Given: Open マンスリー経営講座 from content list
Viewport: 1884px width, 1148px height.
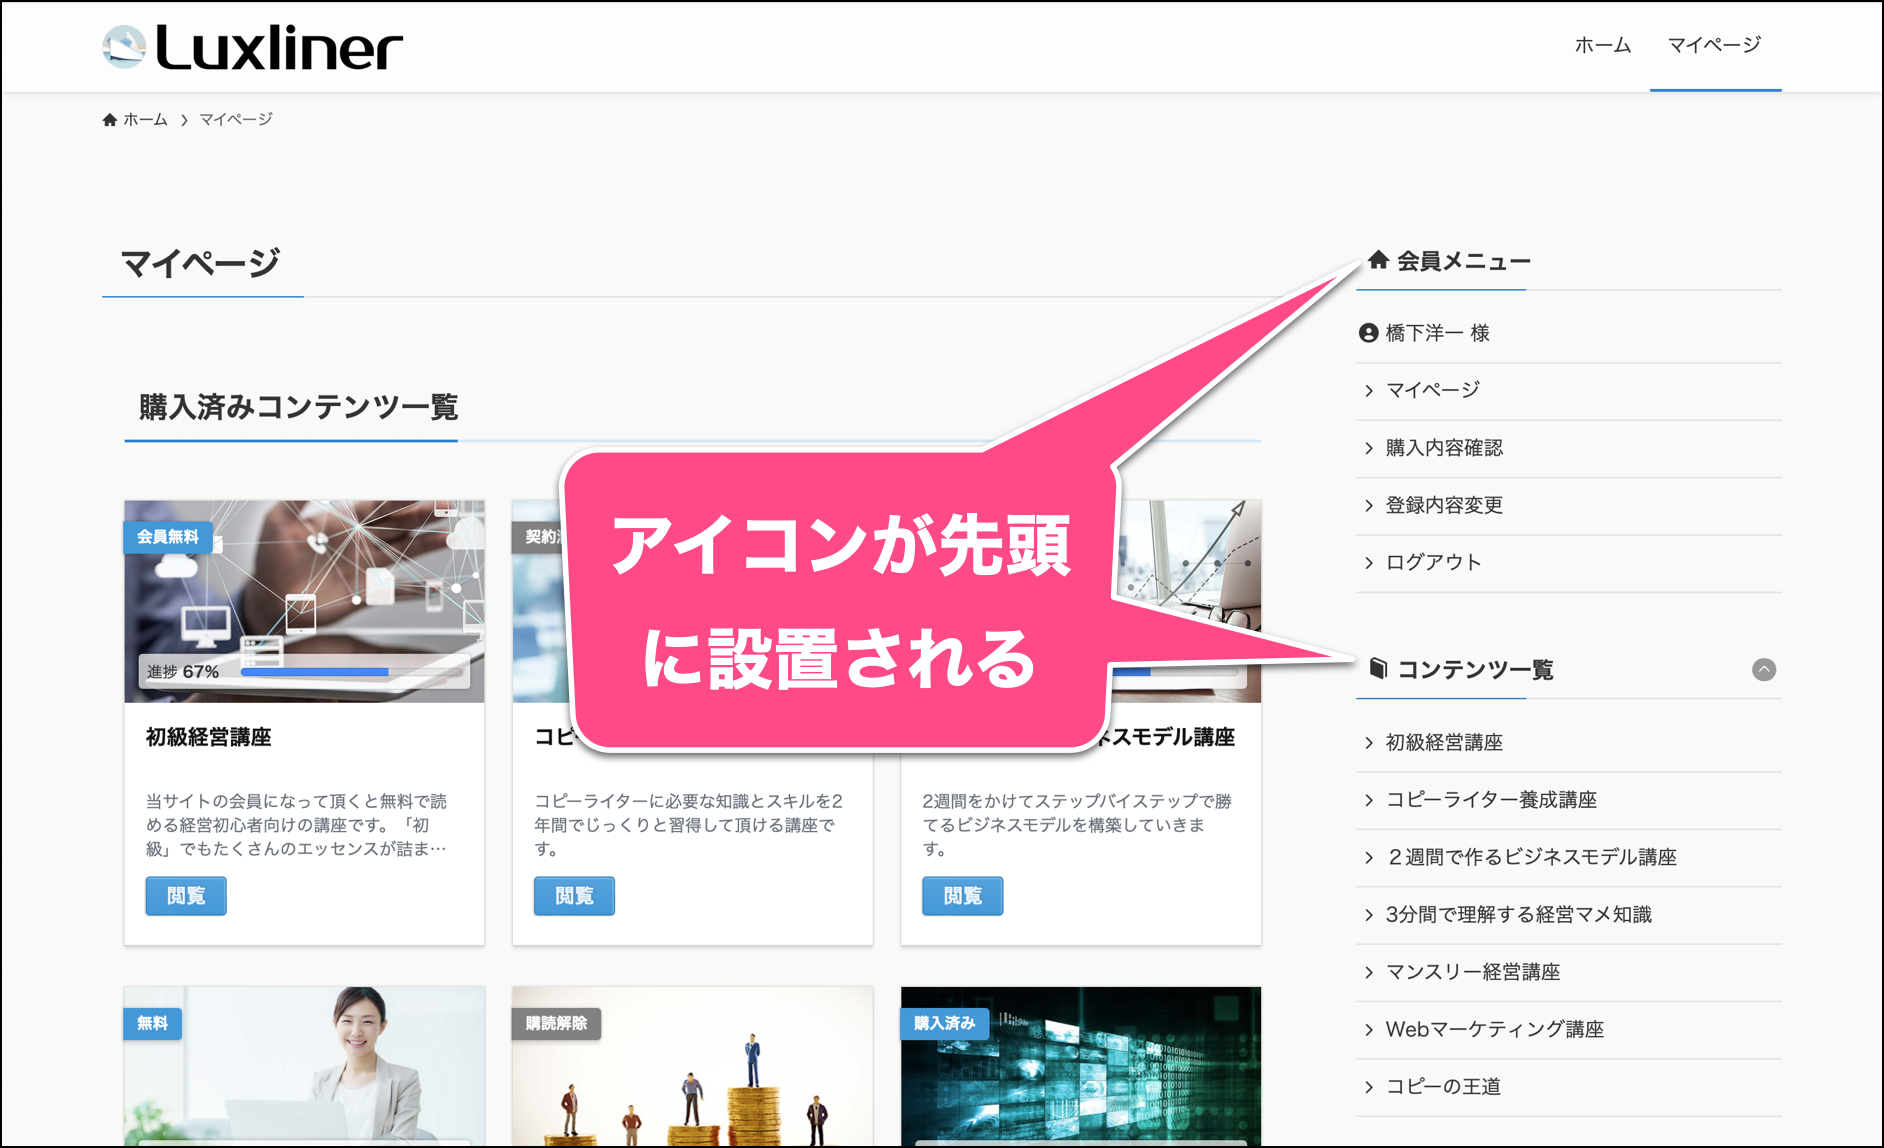Looking at the screenshot, I should (1472, 972).
